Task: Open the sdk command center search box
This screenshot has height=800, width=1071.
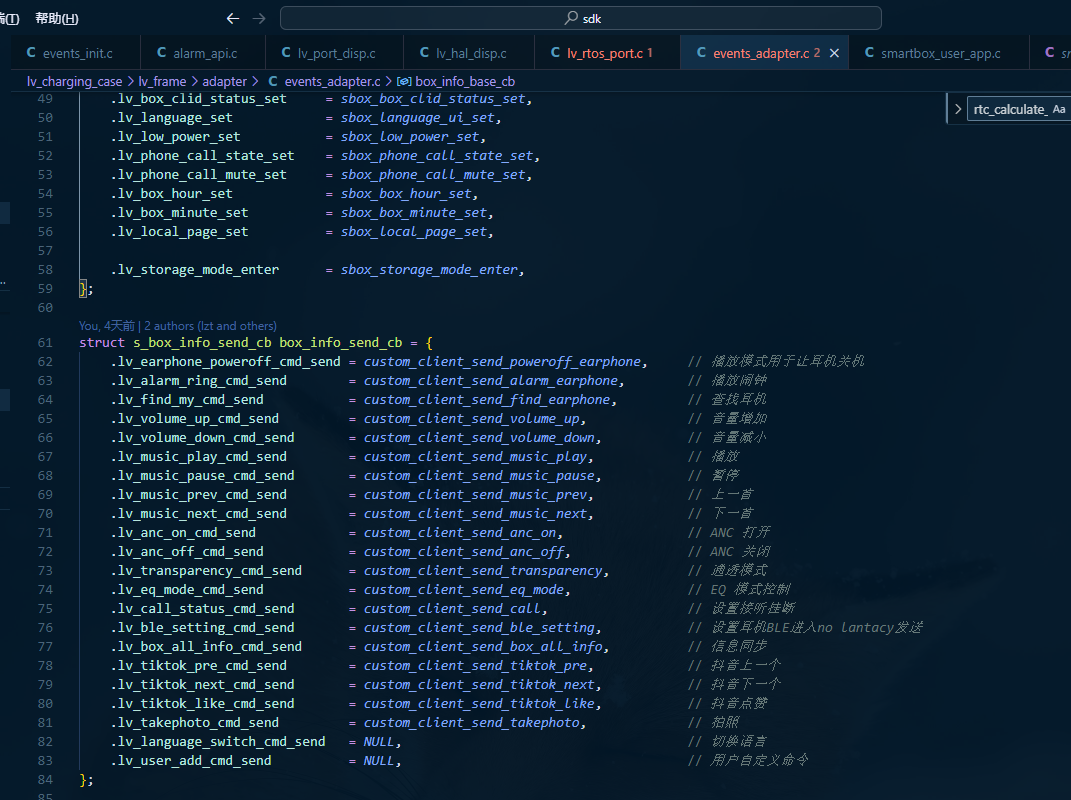Action: (581, 18)
